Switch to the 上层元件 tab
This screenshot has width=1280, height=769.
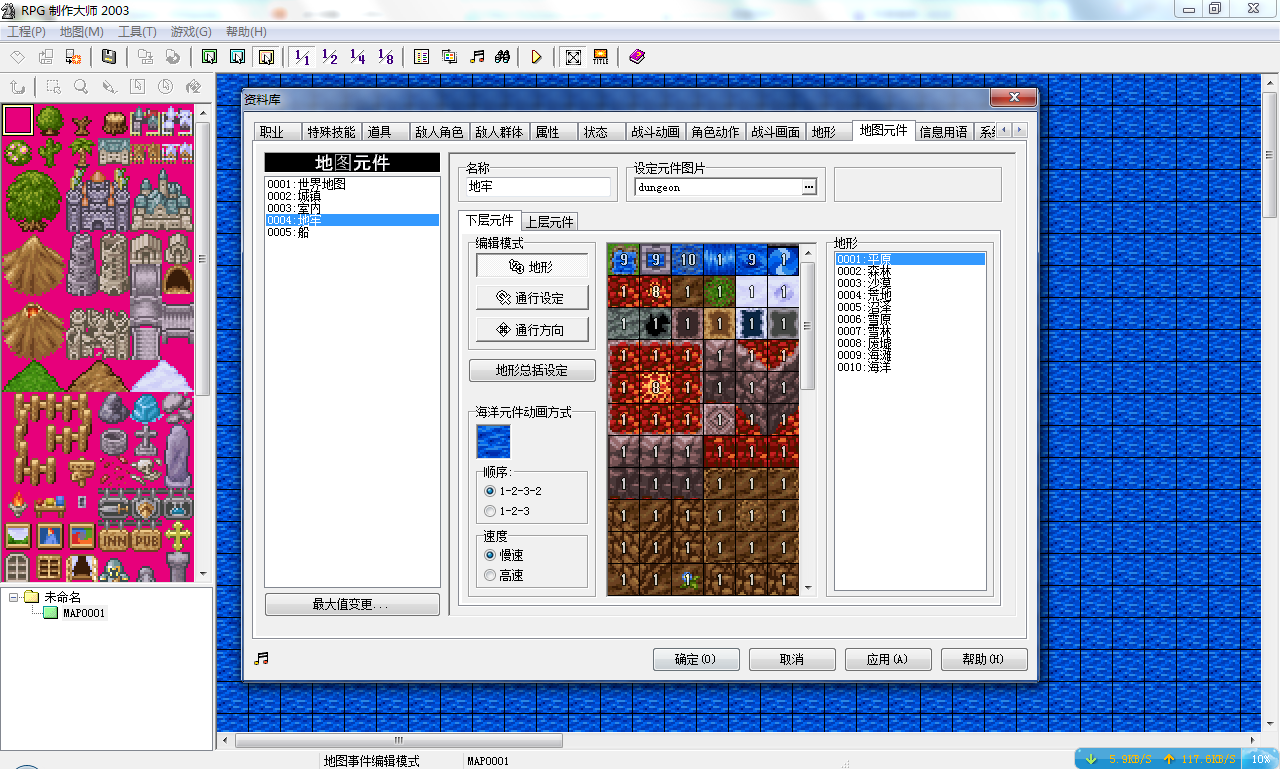(549, 221)
